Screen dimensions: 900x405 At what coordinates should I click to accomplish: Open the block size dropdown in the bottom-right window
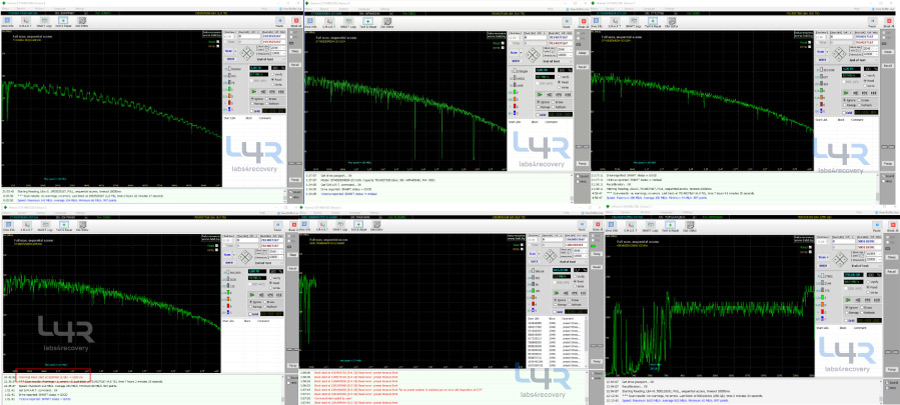(873, 254)
